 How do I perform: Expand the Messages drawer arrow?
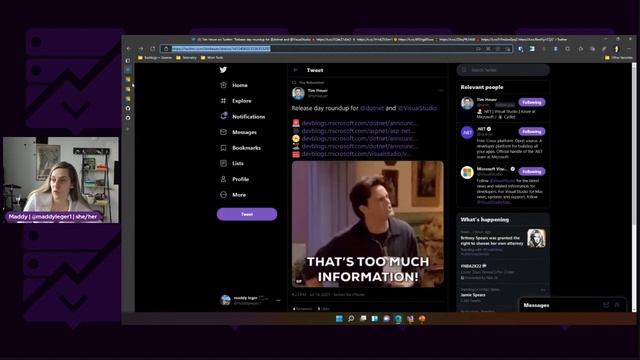click(x=617, y=305)
